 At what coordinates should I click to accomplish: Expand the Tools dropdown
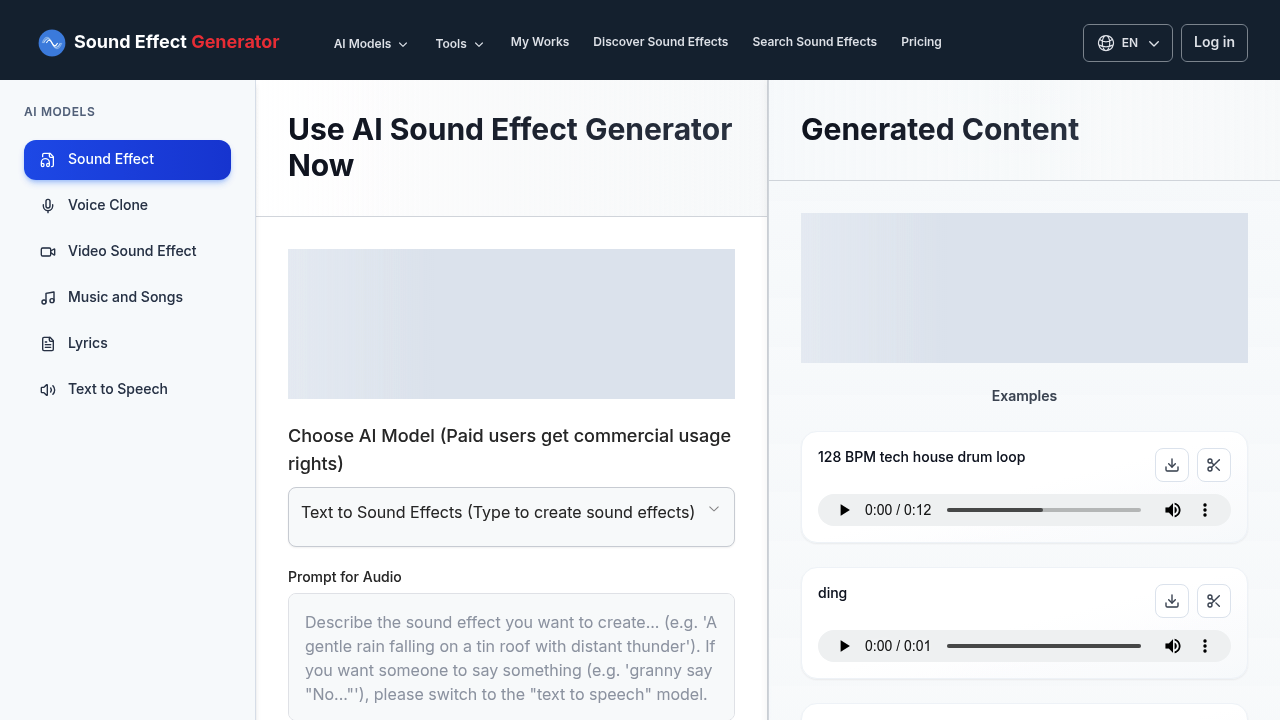pyautogui.click(x=459, y=43)
